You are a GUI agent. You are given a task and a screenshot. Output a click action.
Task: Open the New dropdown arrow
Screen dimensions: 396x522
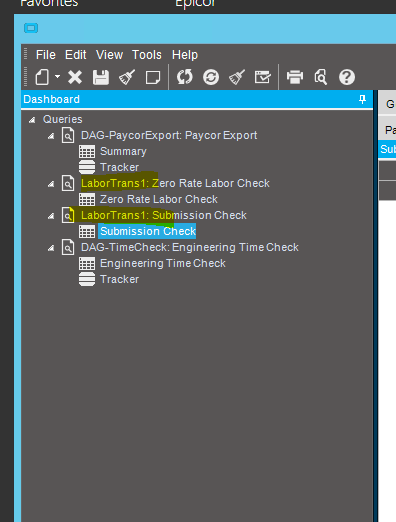58,77
